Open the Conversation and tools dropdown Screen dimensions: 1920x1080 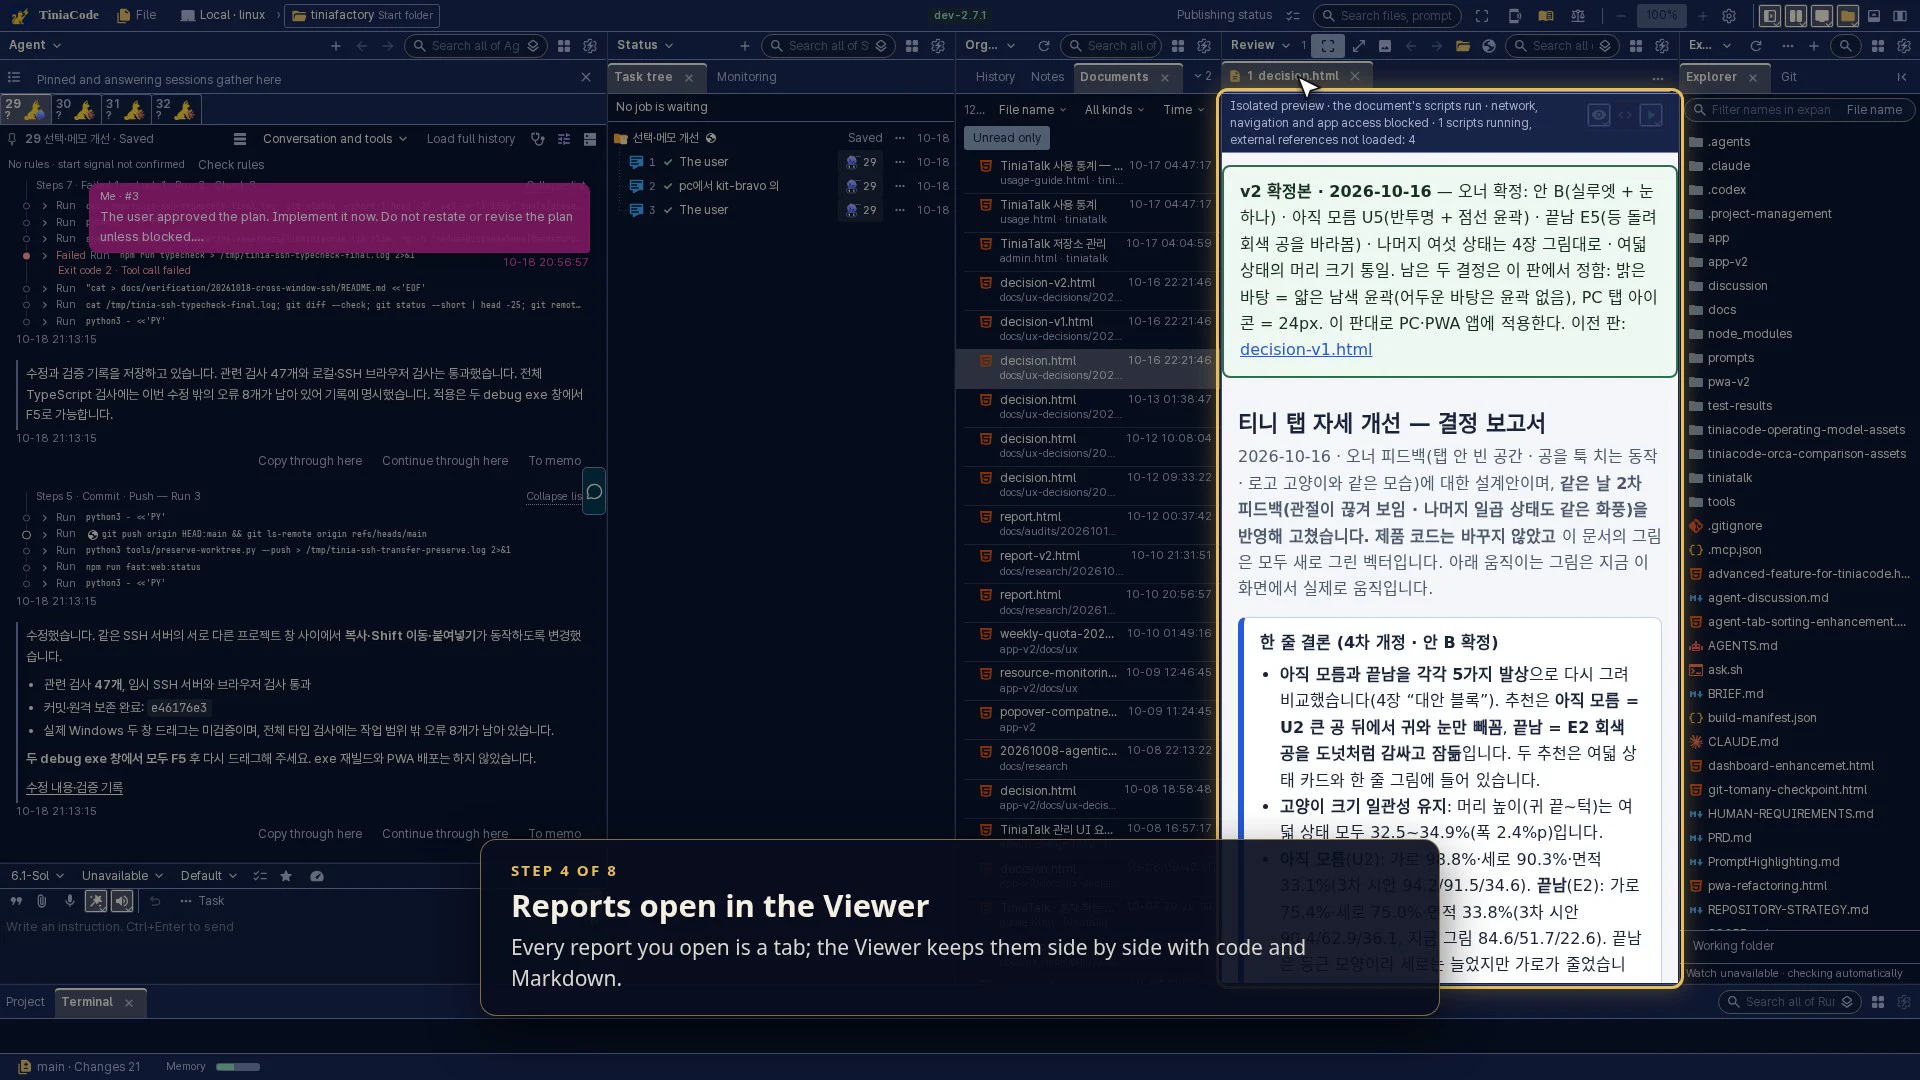click(335, 139)
